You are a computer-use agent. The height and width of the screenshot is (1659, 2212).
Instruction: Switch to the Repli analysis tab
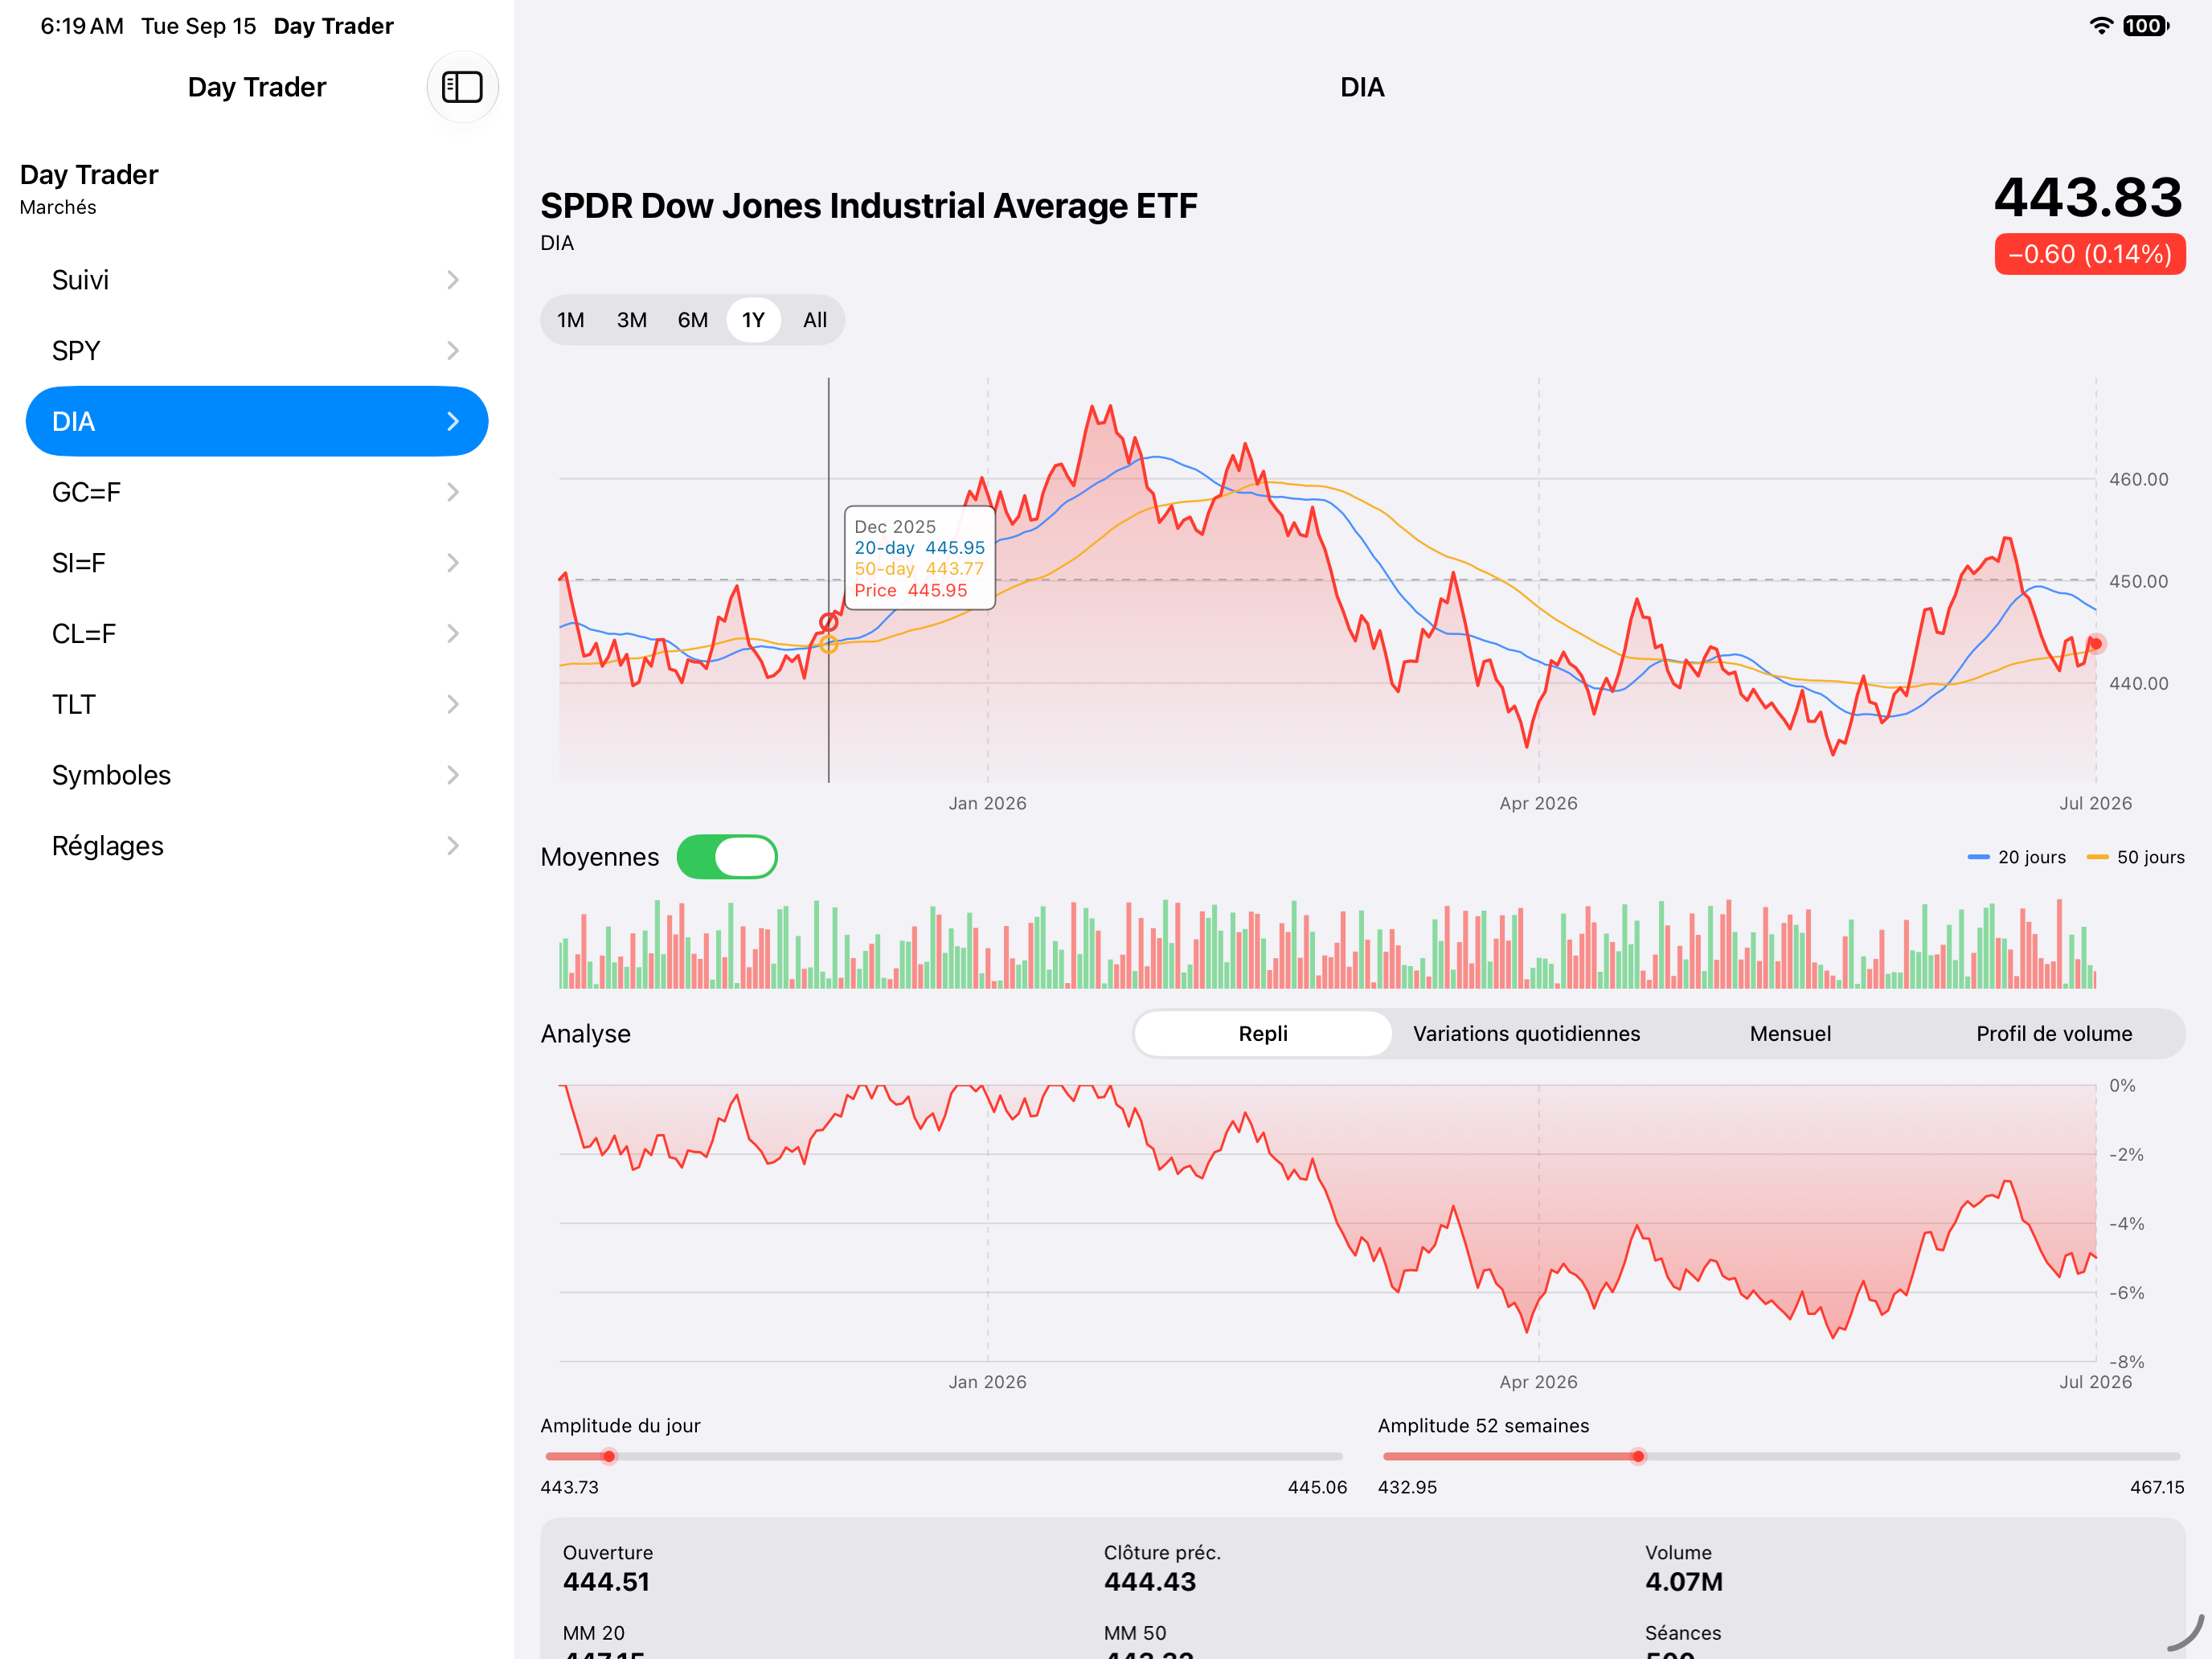[1263, 1034]
